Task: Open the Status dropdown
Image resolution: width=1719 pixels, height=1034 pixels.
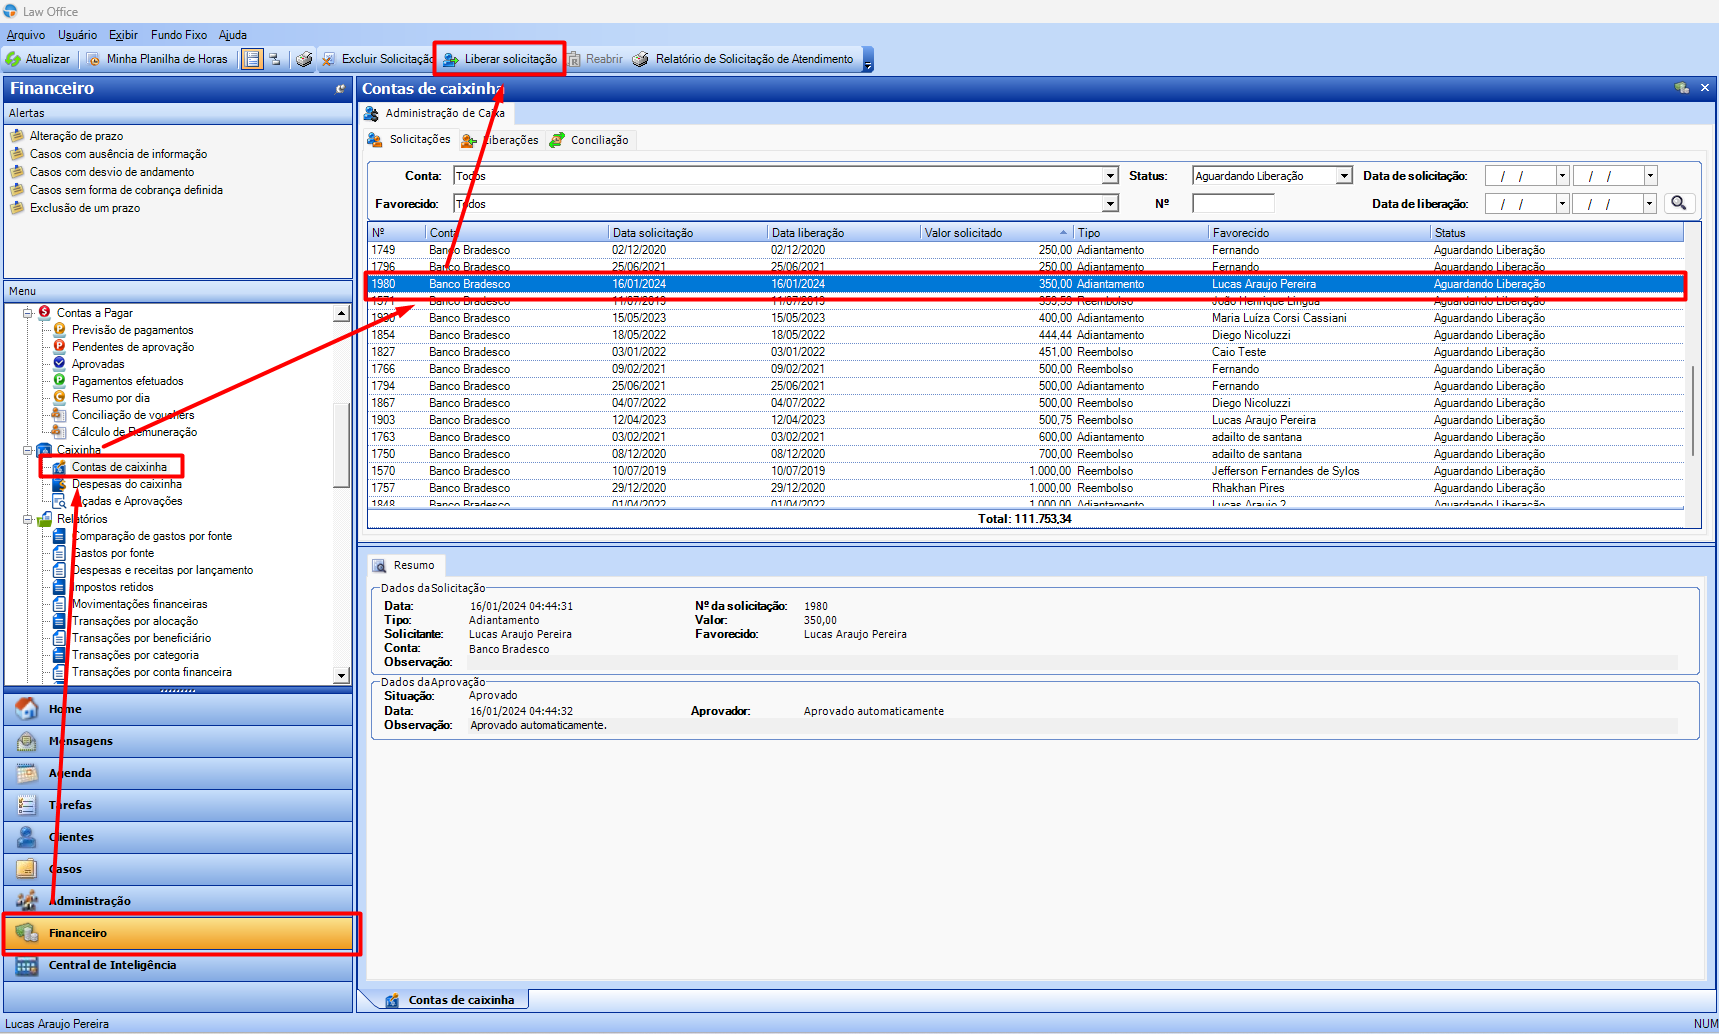Action: 1344,176
